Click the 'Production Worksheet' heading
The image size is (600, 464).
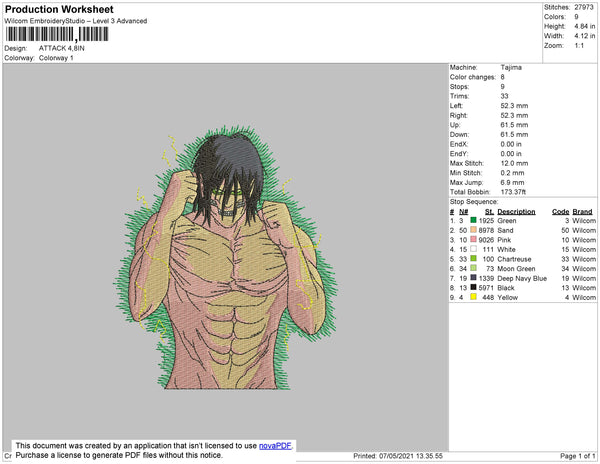pyautogui.click(x=59, y=9)
